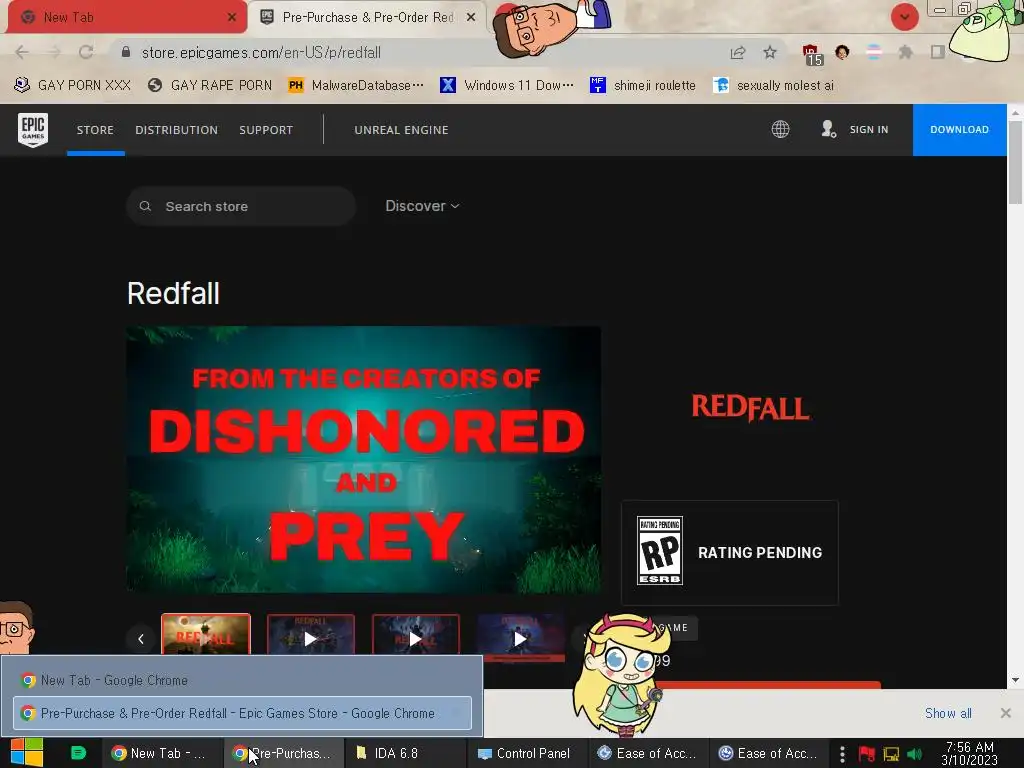This screenshot has width=1024, height=768.
Task: Click the magnifier icon in Search store
Action: click(x=145, y=206)
